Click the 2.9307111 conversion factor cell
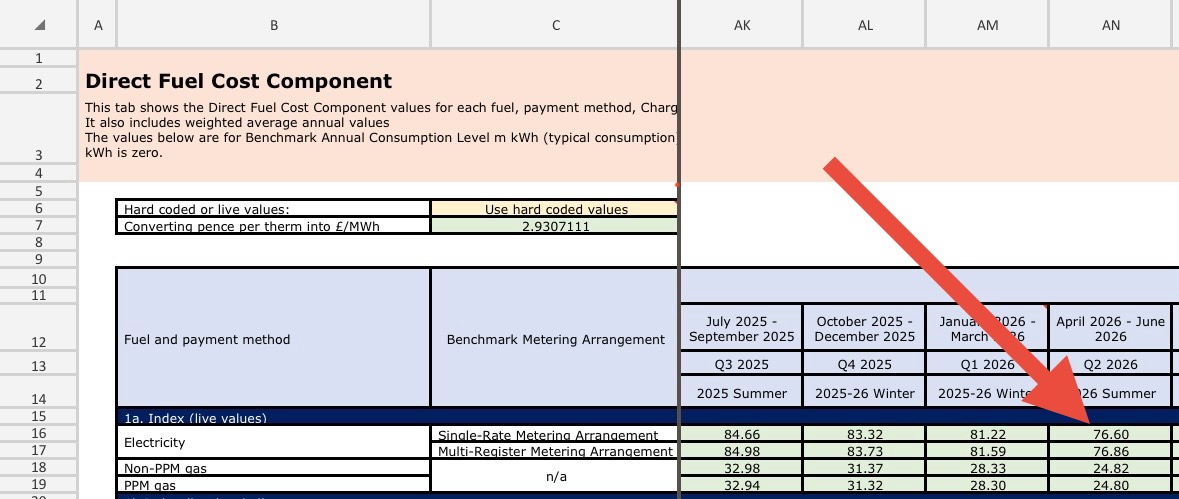 pyautogui.click(x=555, y=226)
